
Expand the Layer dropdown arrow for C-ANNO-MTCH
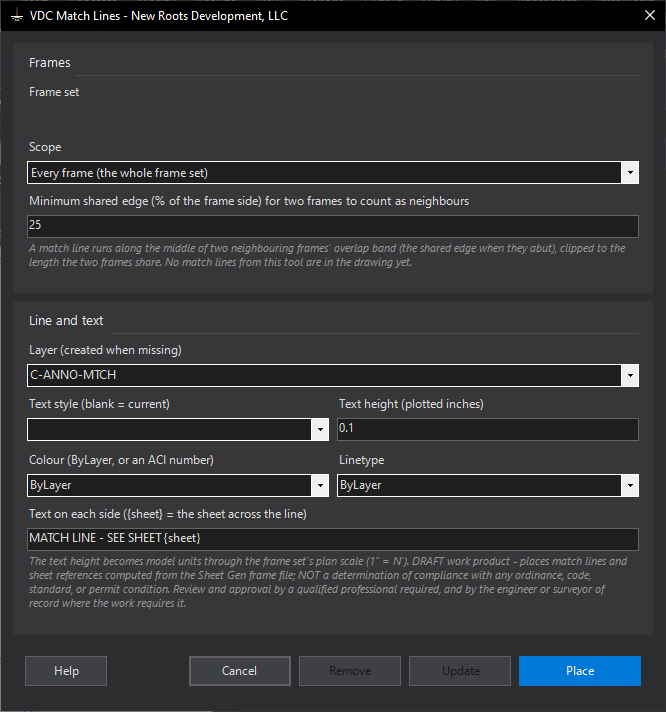(630, 376)
